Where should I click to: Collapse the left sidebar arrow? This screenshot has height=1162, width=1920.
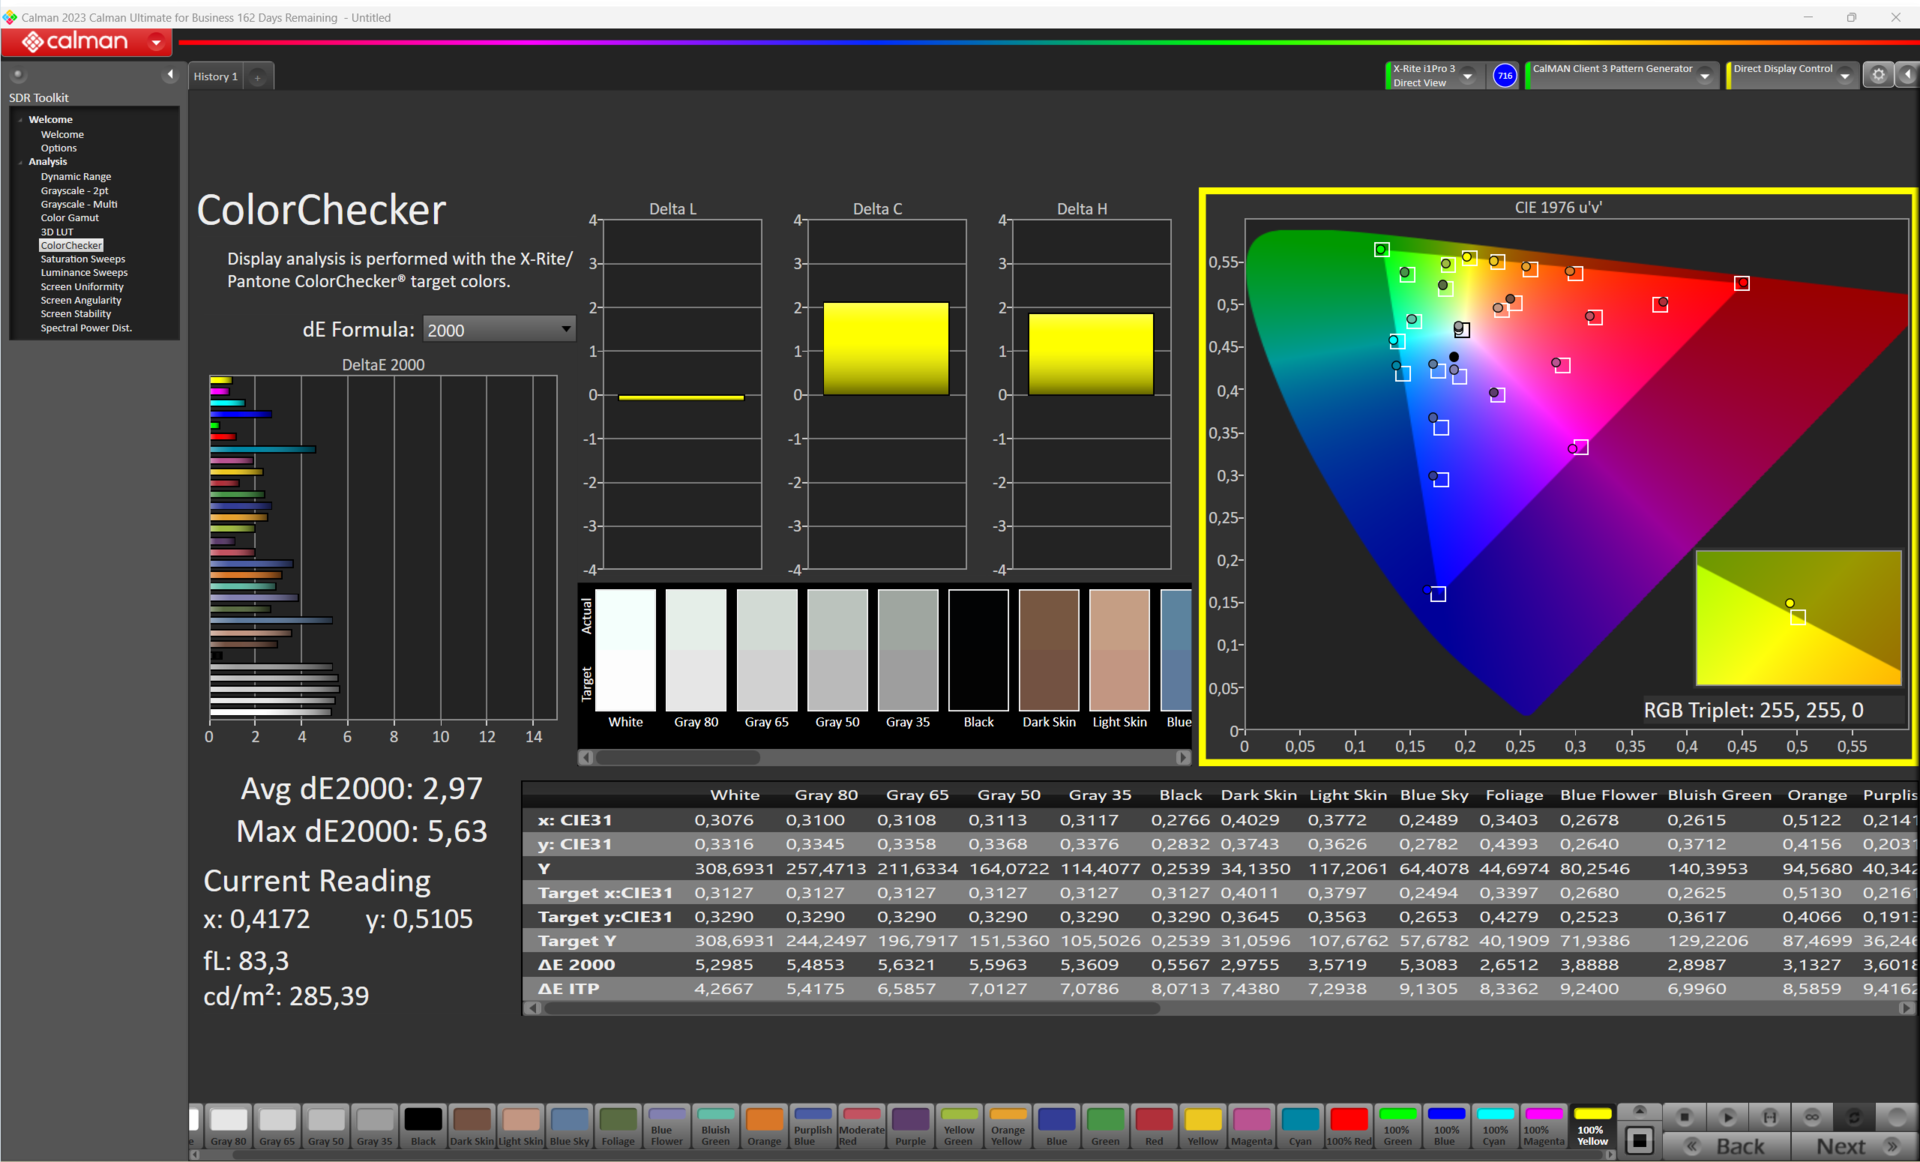pos(170,75)
